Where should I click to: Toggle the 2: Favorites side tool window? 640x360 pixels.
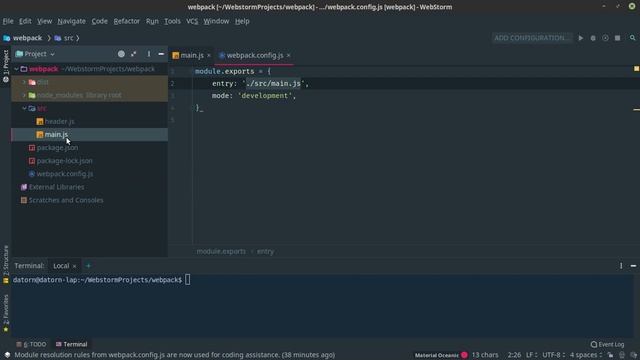6,313
